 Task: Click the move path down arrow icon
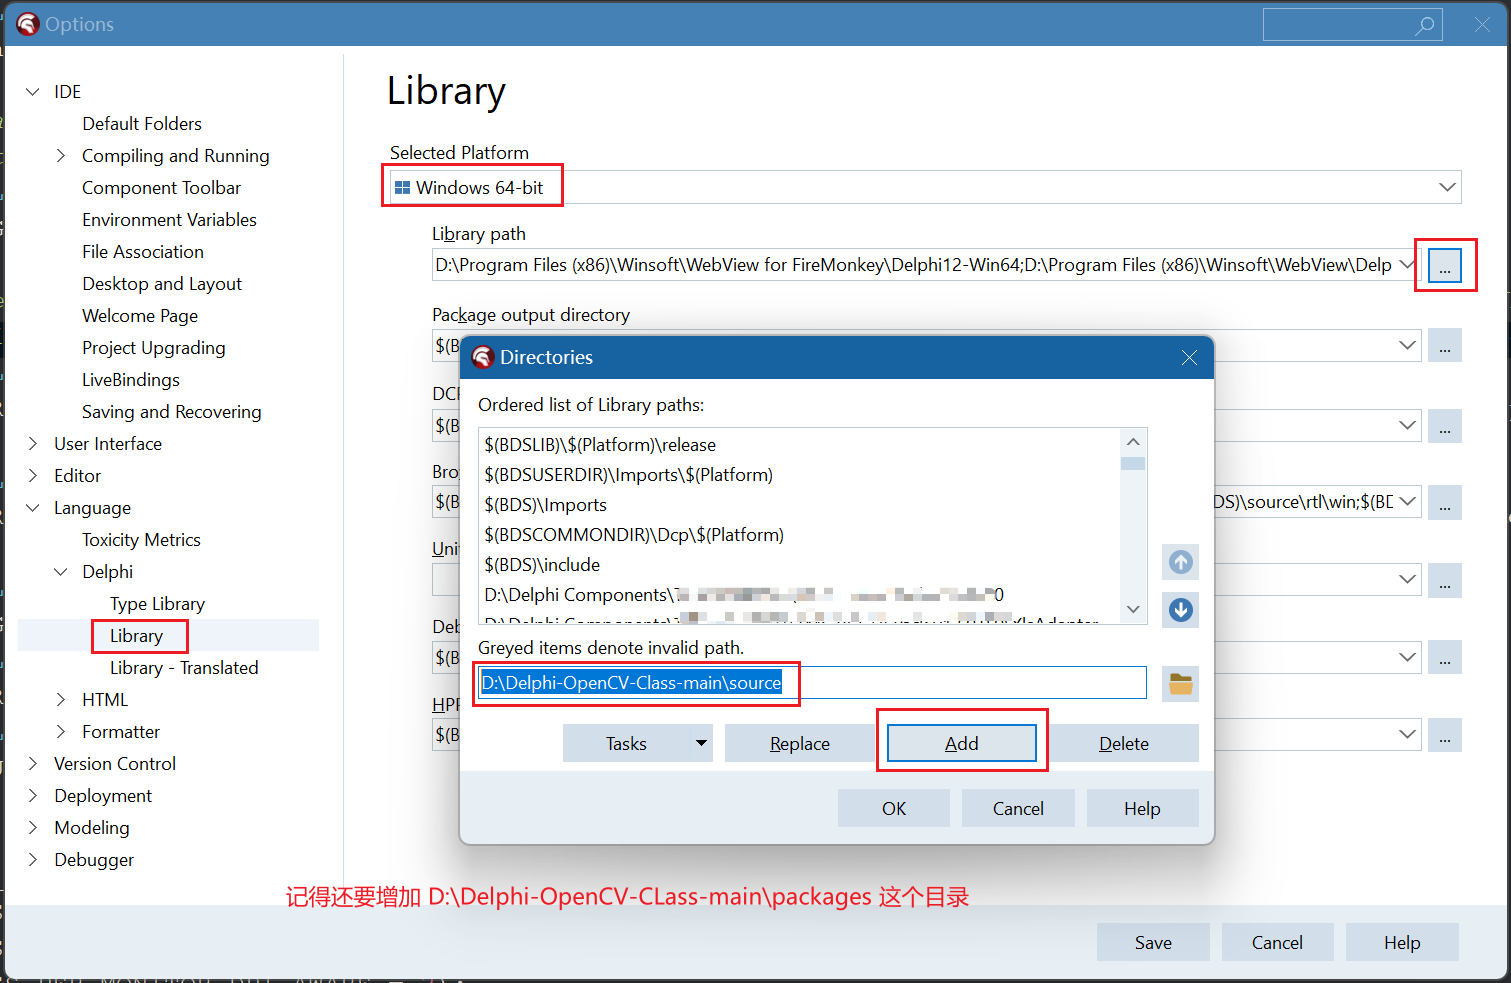(1181, 610)
